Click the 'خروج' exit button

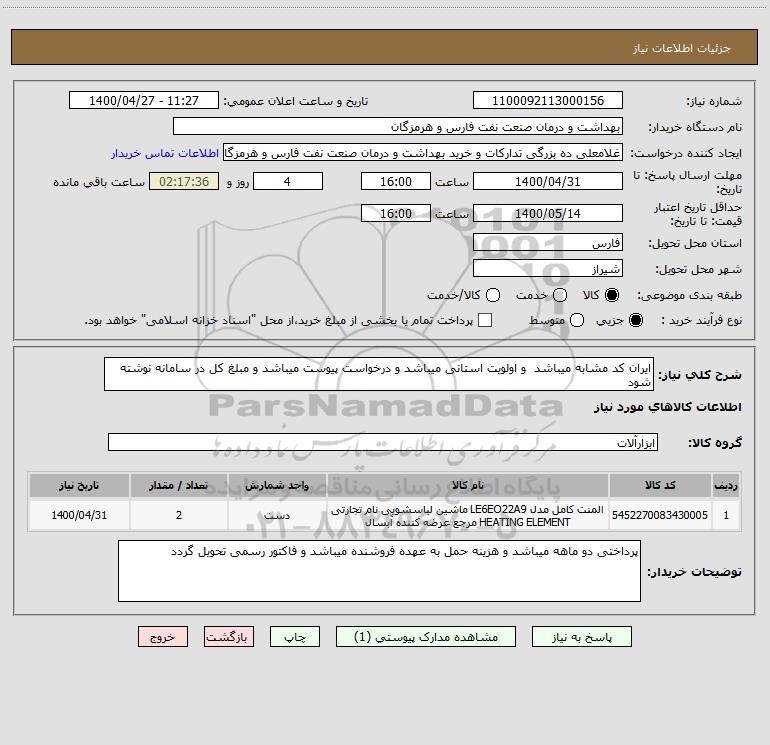point(163,636)
